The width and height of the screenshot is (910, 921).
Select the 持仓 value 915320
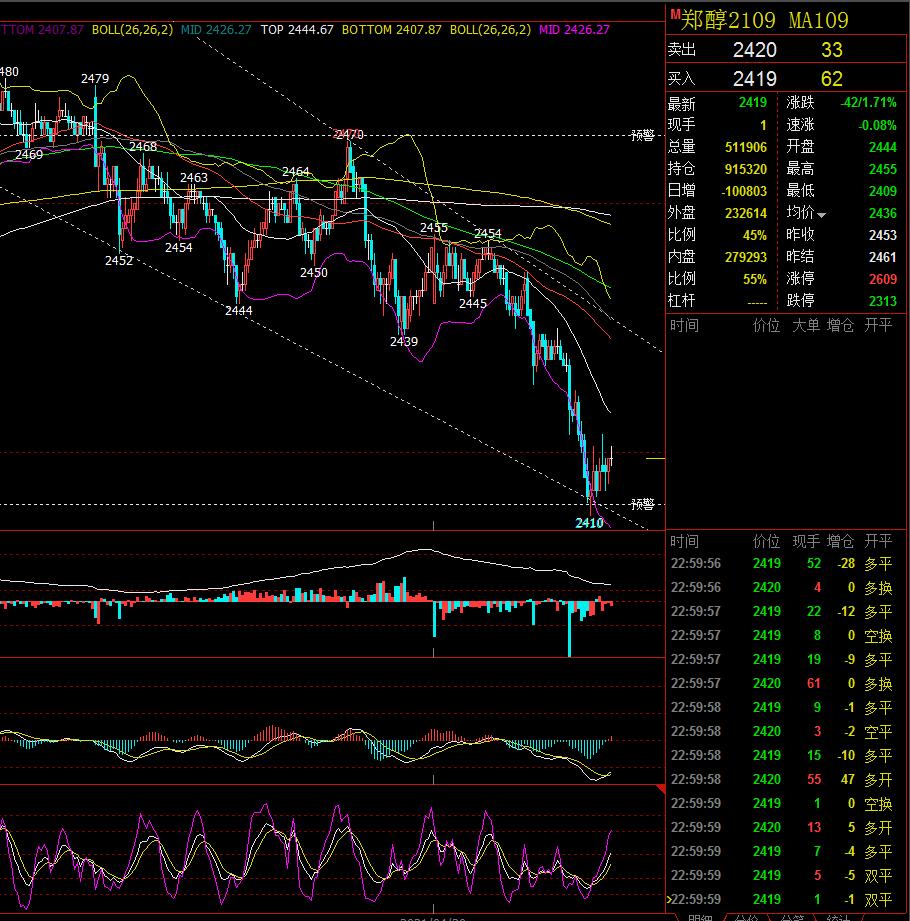746,169
